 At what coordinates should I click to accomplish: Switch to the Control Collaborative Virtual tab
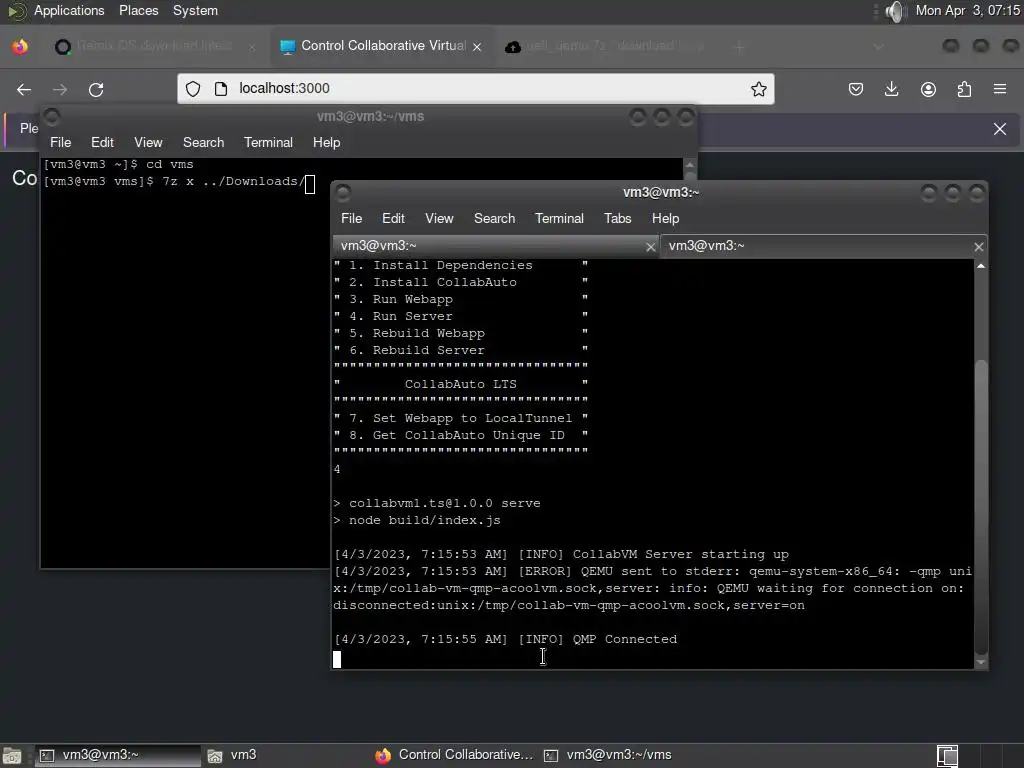(381, 46)
